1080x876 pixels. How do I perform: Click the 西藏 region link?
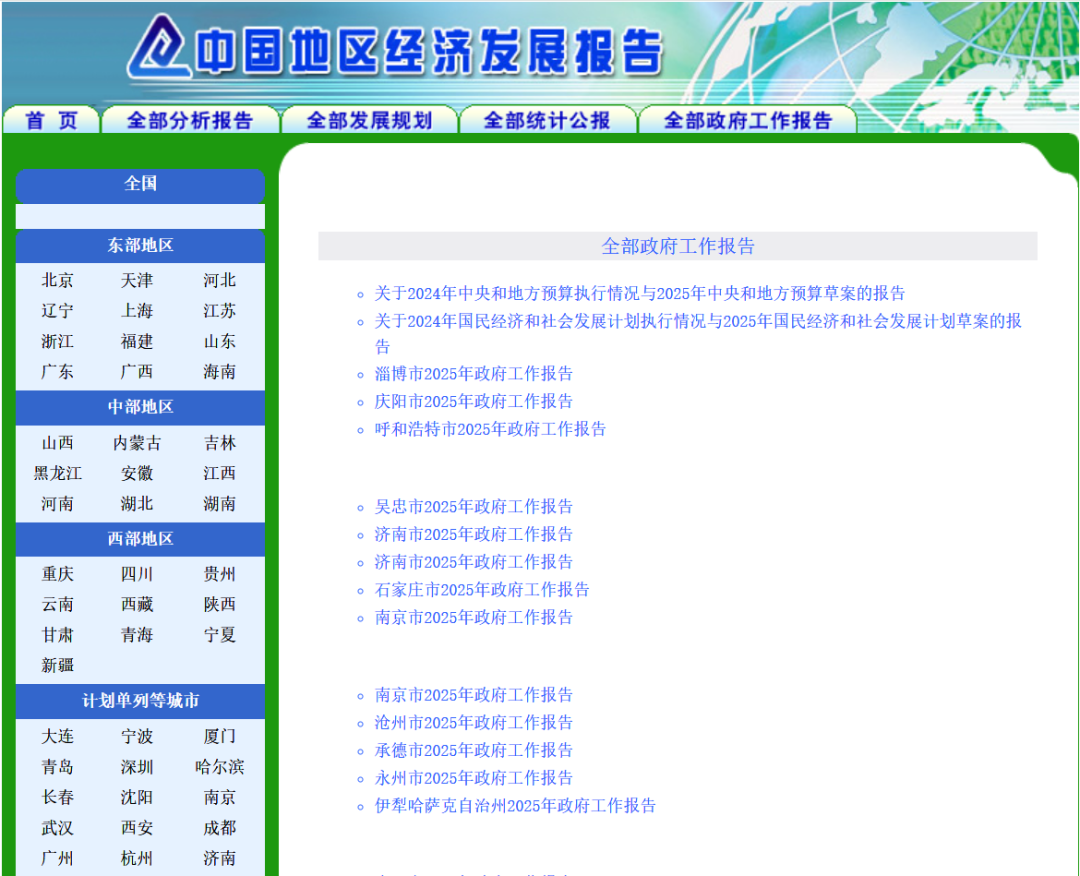point(137,605)
